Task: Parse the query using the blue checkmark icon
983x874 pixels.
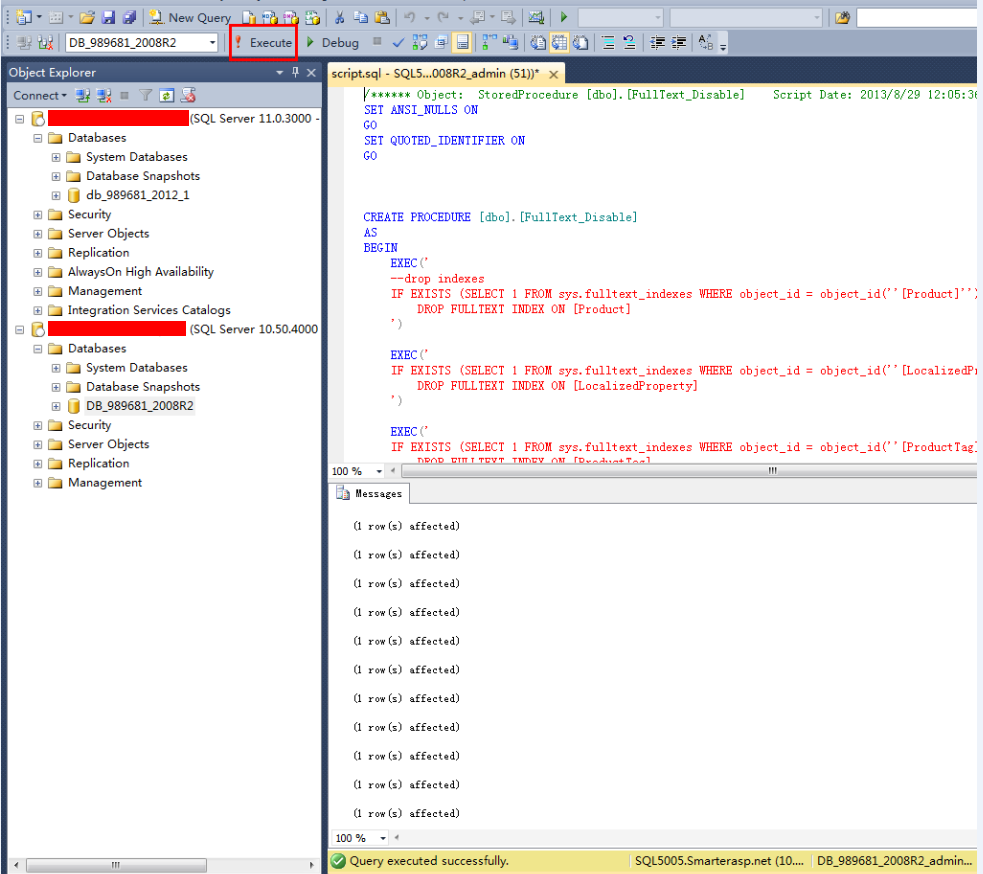Action: click(x=397, y=42)
